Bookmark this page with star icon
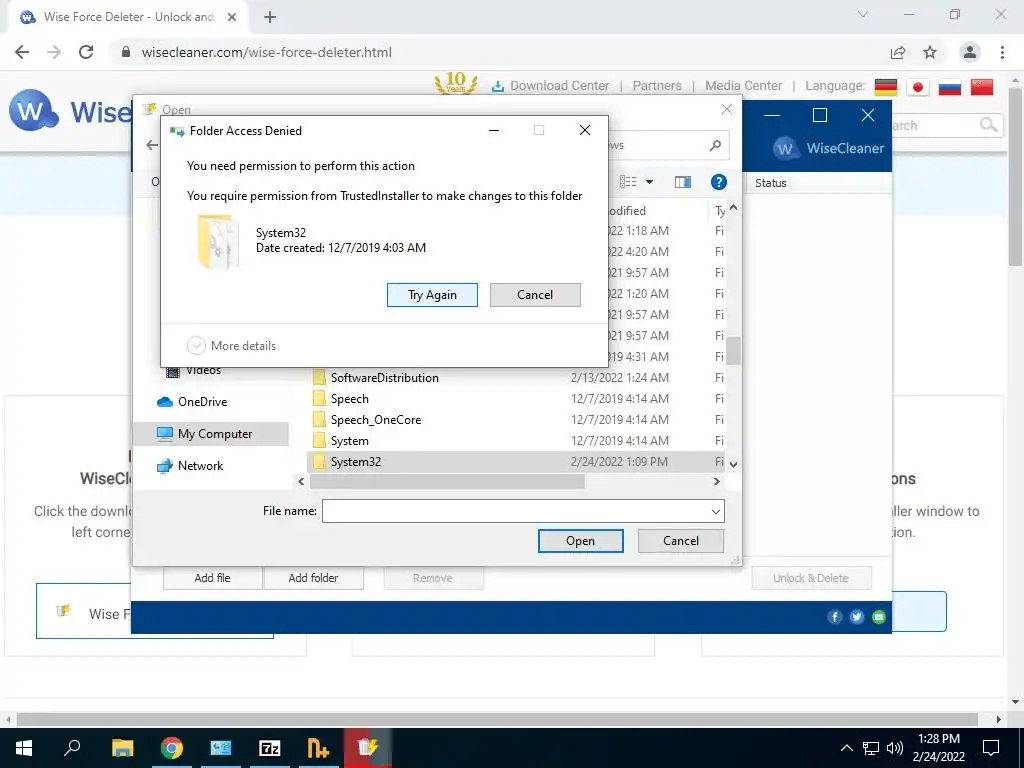1024x768 pixels. (x=930, y=52)
